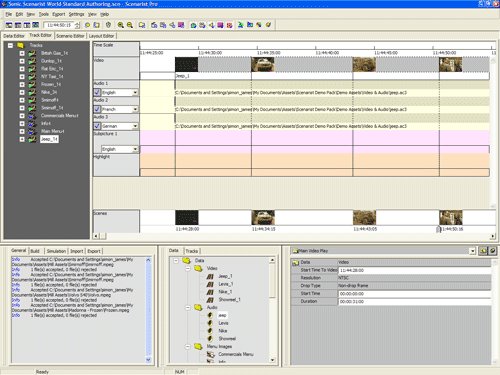Click the Video folder icon in Data tree
Viewport: 500px width, 375px height.
[x=199, y=268]
